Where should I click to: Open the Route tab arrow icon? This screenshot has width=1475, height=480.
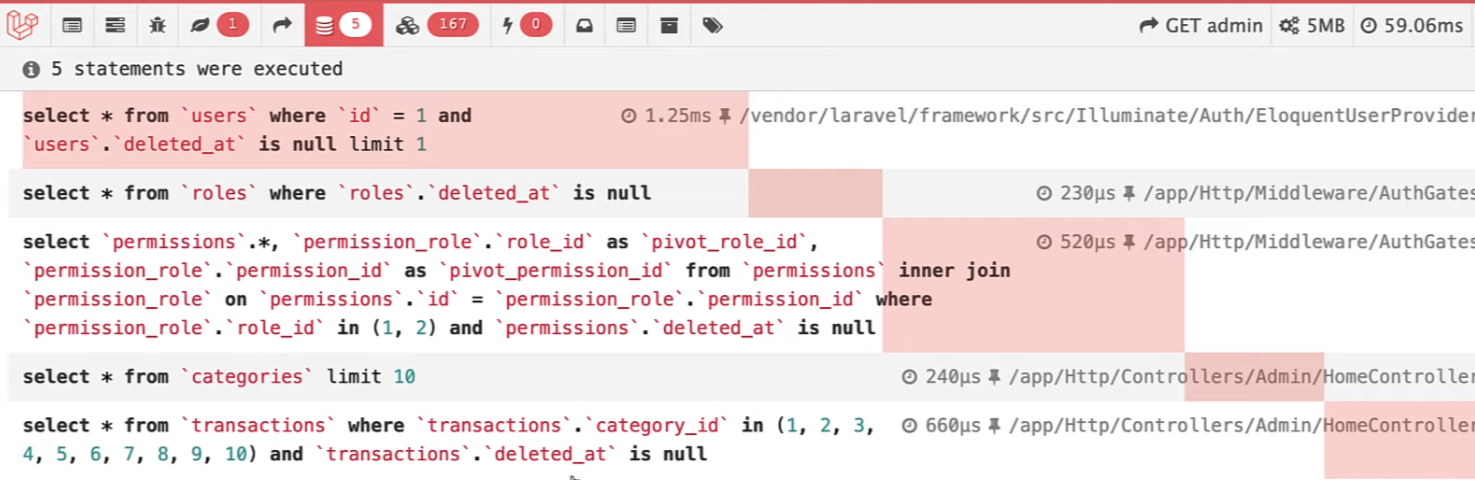282,26
